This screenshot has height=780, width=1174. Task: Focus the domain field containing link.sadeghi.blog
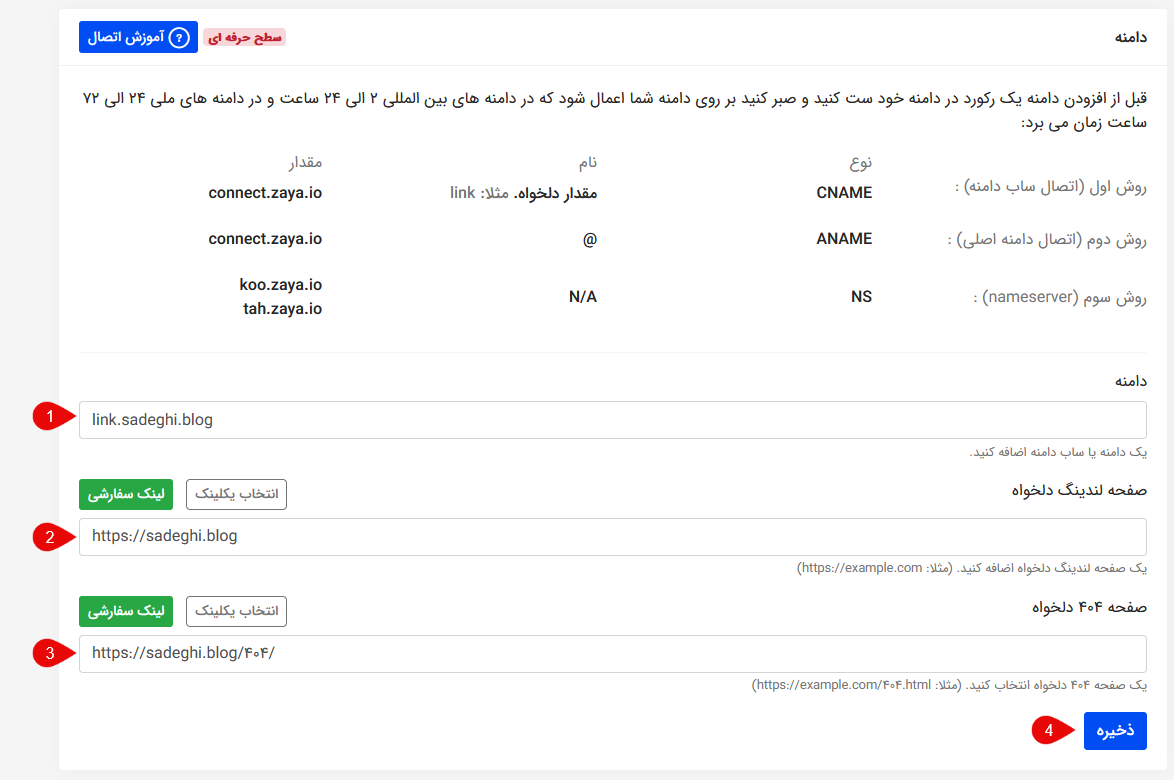pos(612,420)
